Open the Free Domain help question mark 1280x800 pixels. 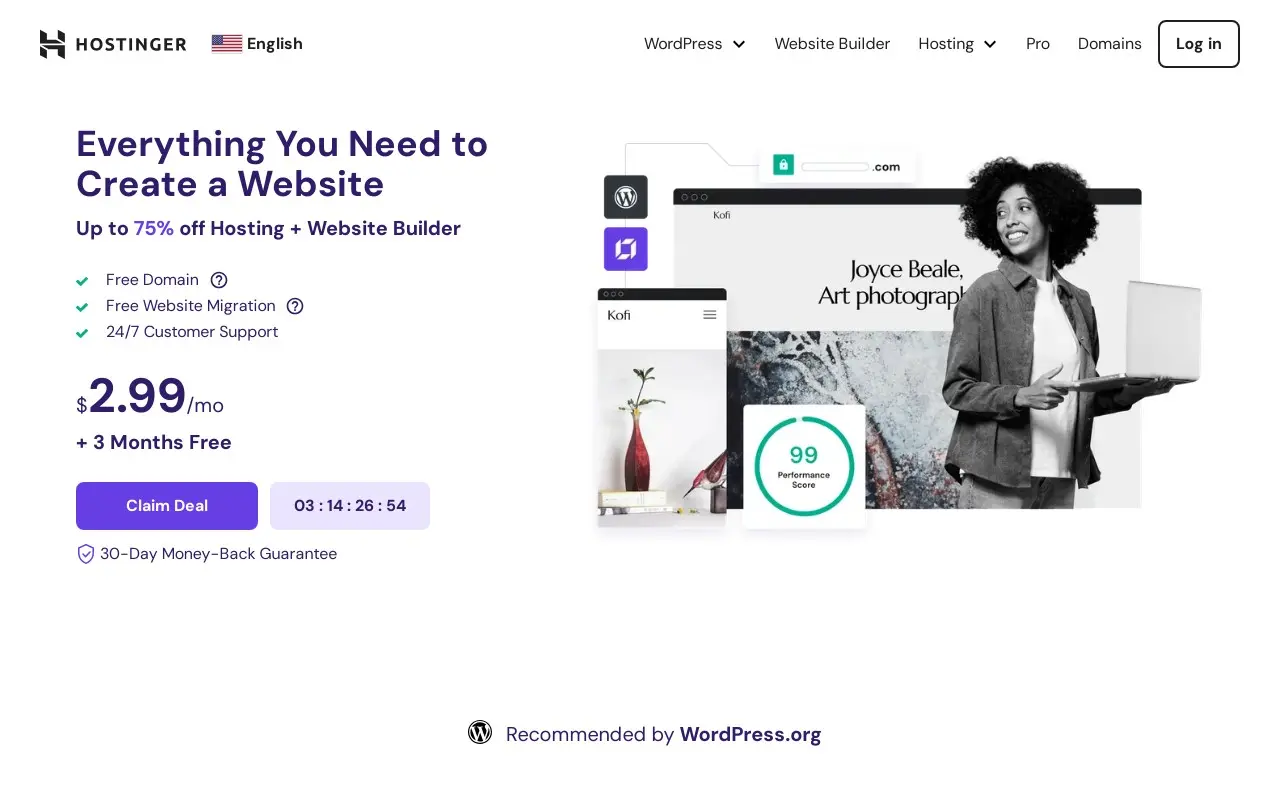tap(219, 280)
